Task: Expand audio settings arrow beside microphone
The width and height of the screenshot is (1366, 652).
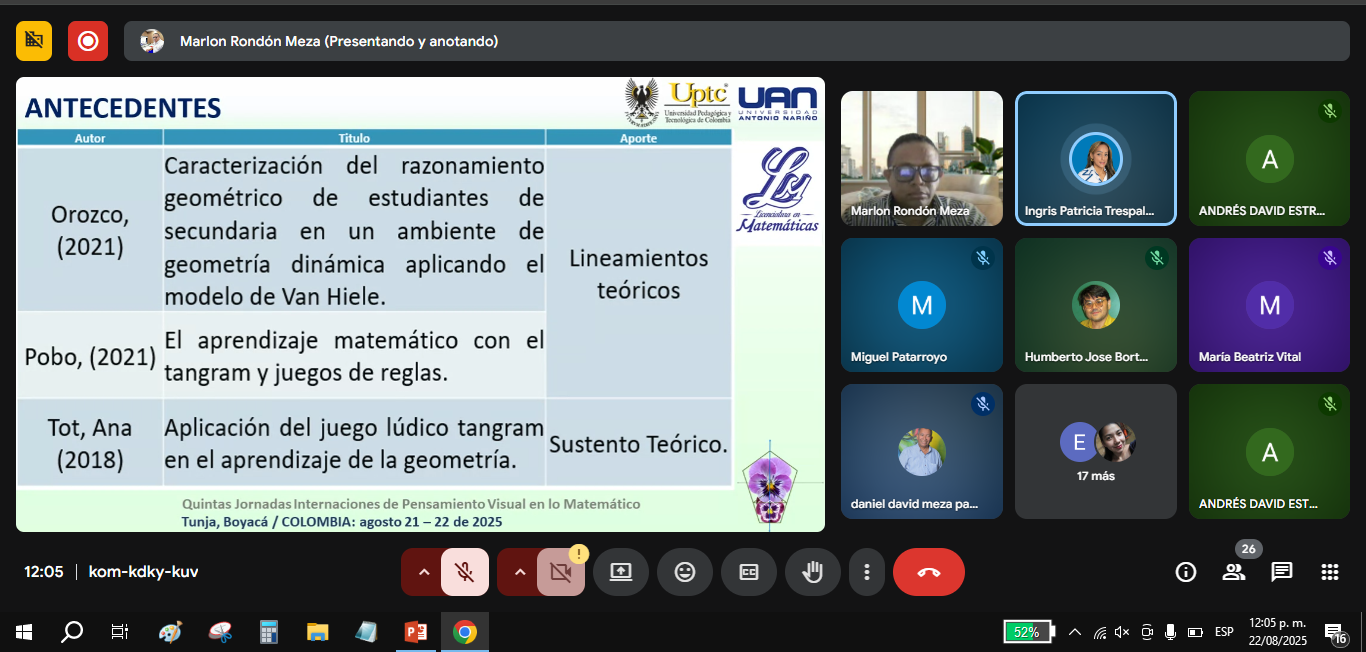Action: click(424, 572)
